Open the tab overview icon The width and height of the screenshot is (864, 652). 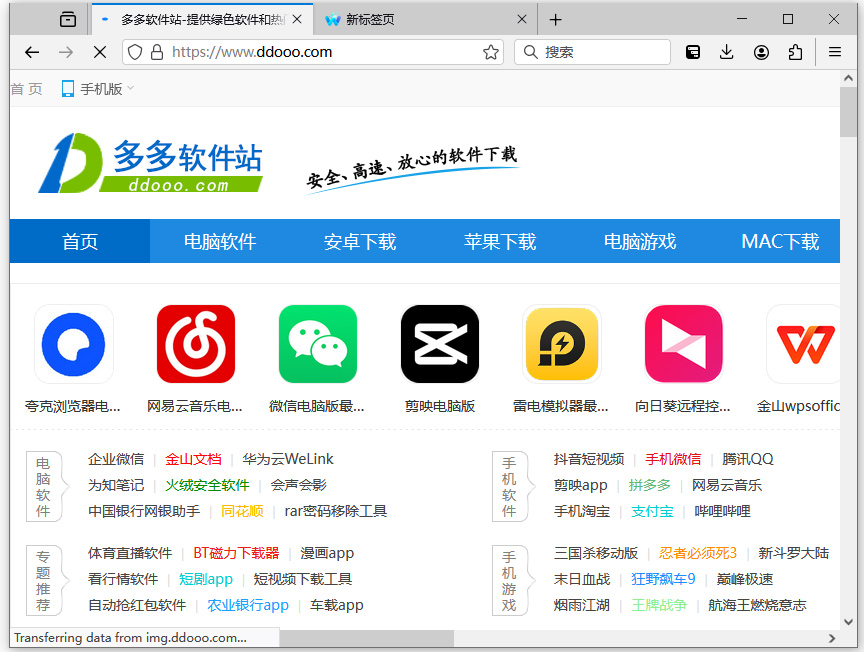[x=68, y=20]
